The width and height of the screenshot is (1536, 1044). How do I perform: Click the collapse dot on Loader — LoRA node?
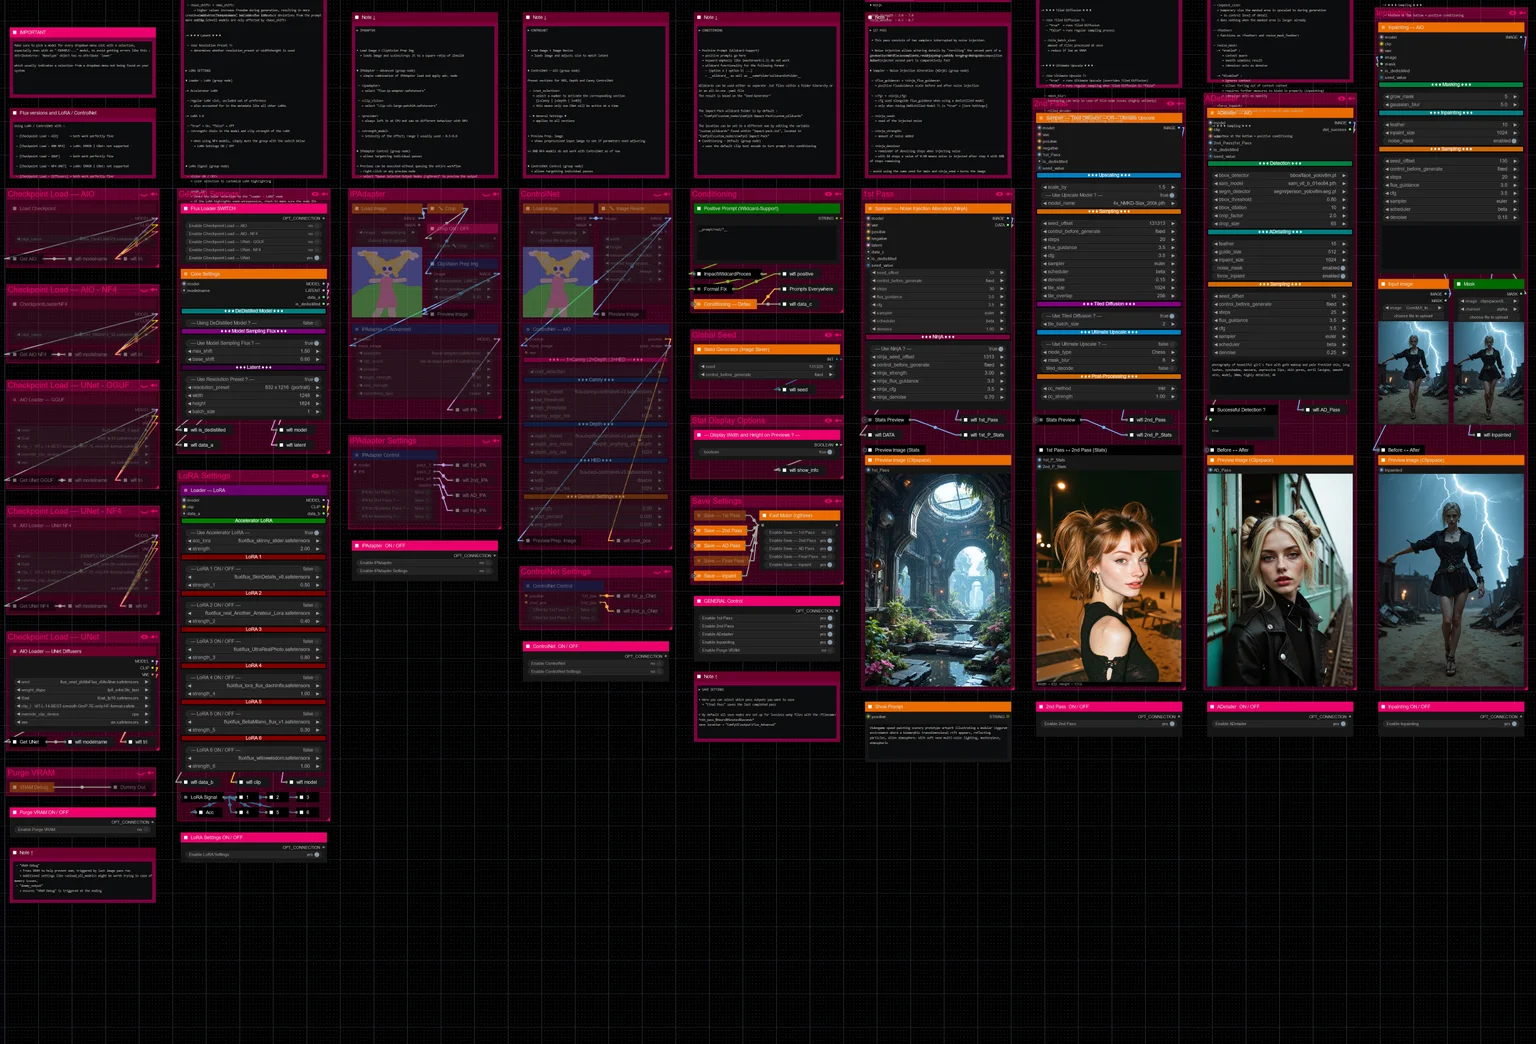(185, 491)
